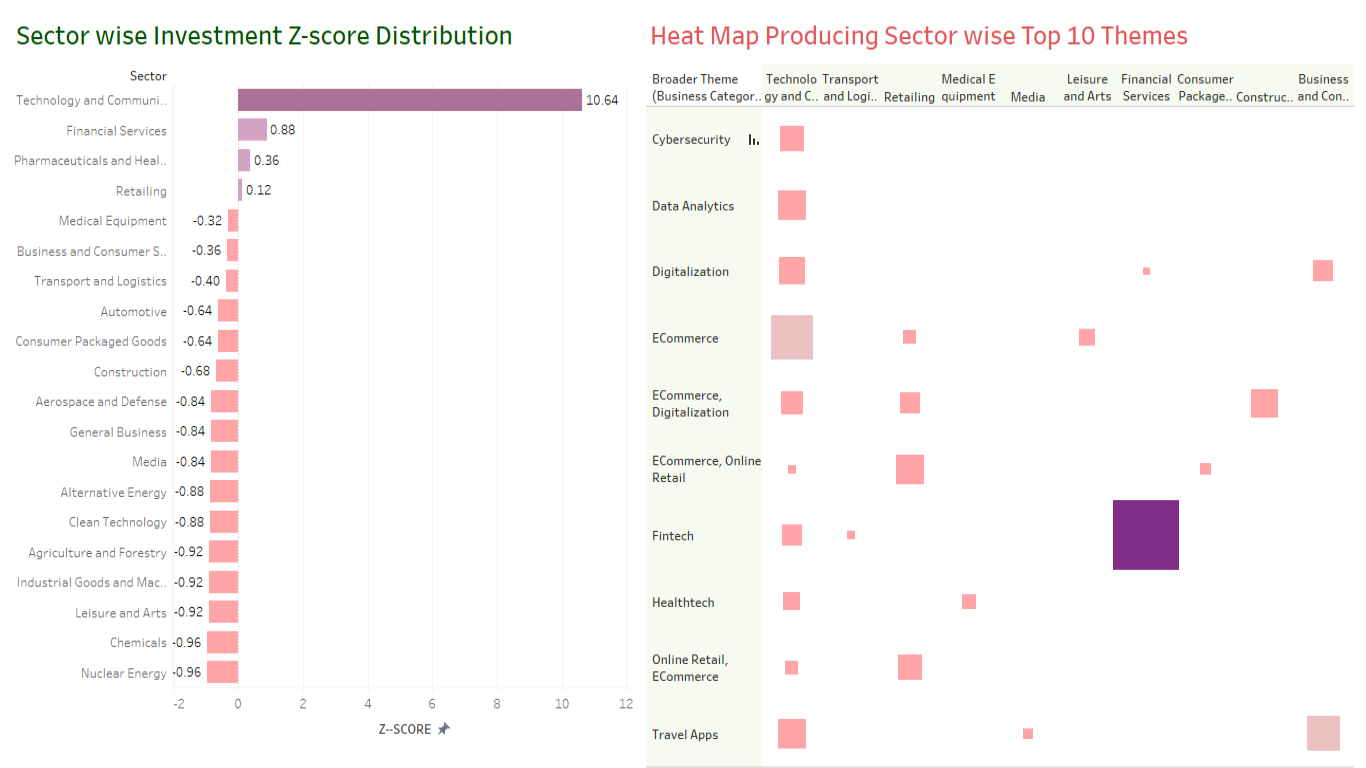The image size is (1366, 768).
Task: Click the Healthtech mark under Medical Equipment
Action: (x=968, y=600)
